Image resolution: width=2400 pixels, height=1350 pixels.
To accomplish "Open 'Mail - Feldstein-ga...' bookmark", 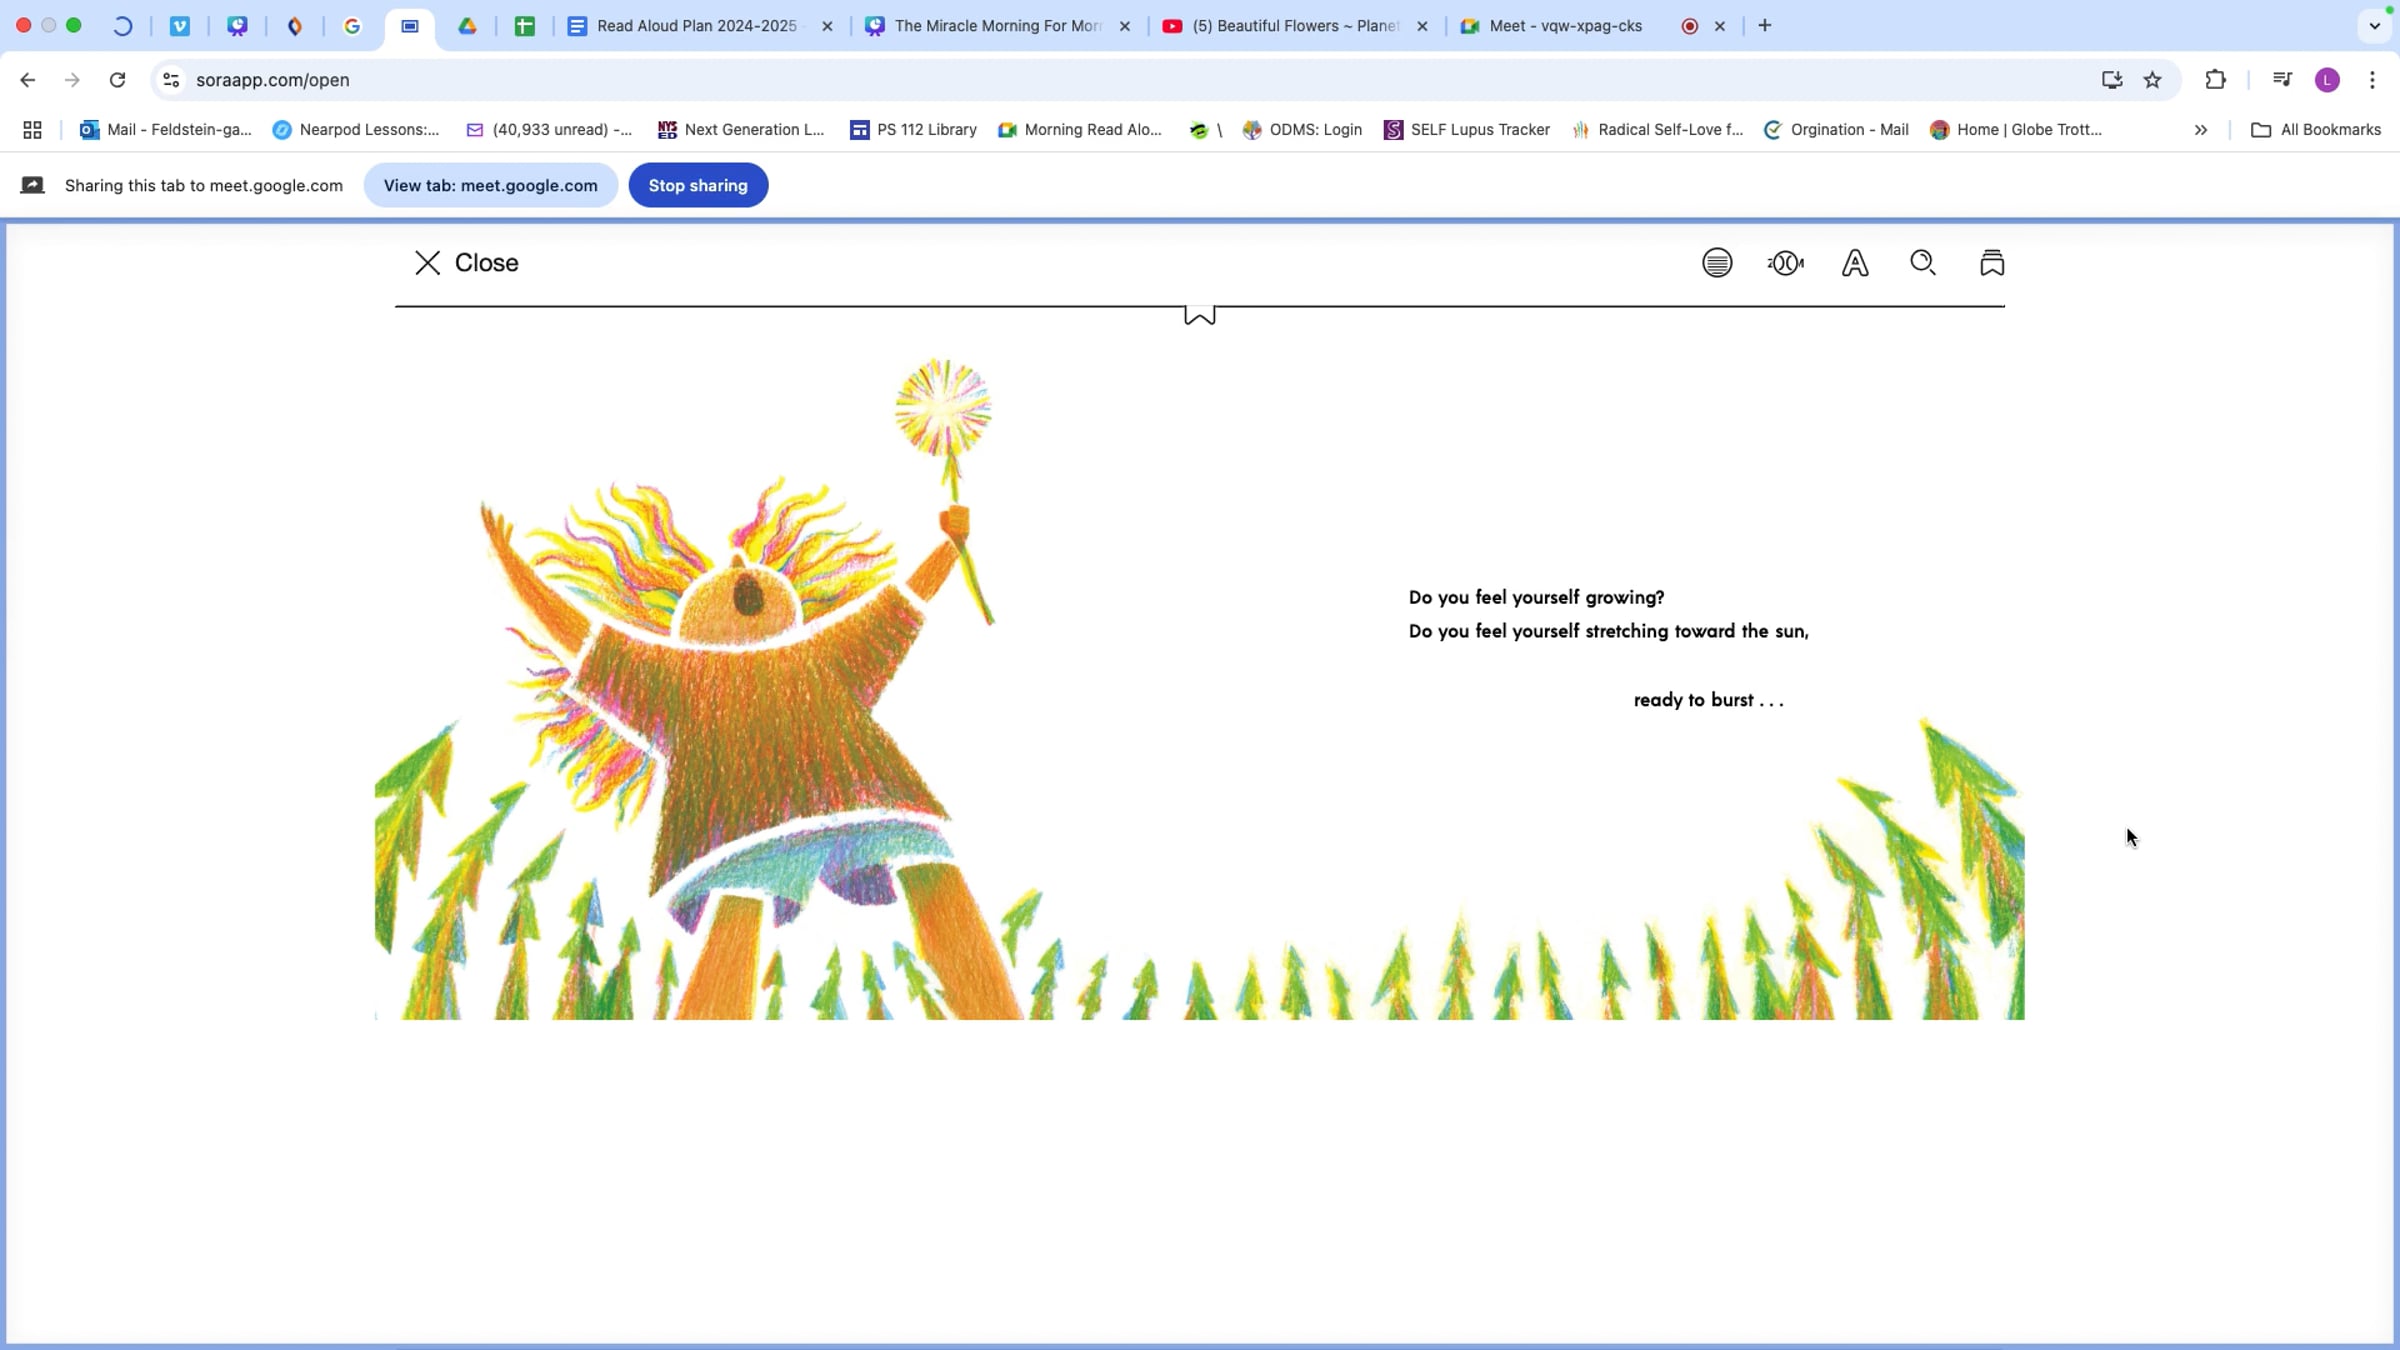I will [x=166, y=130].
